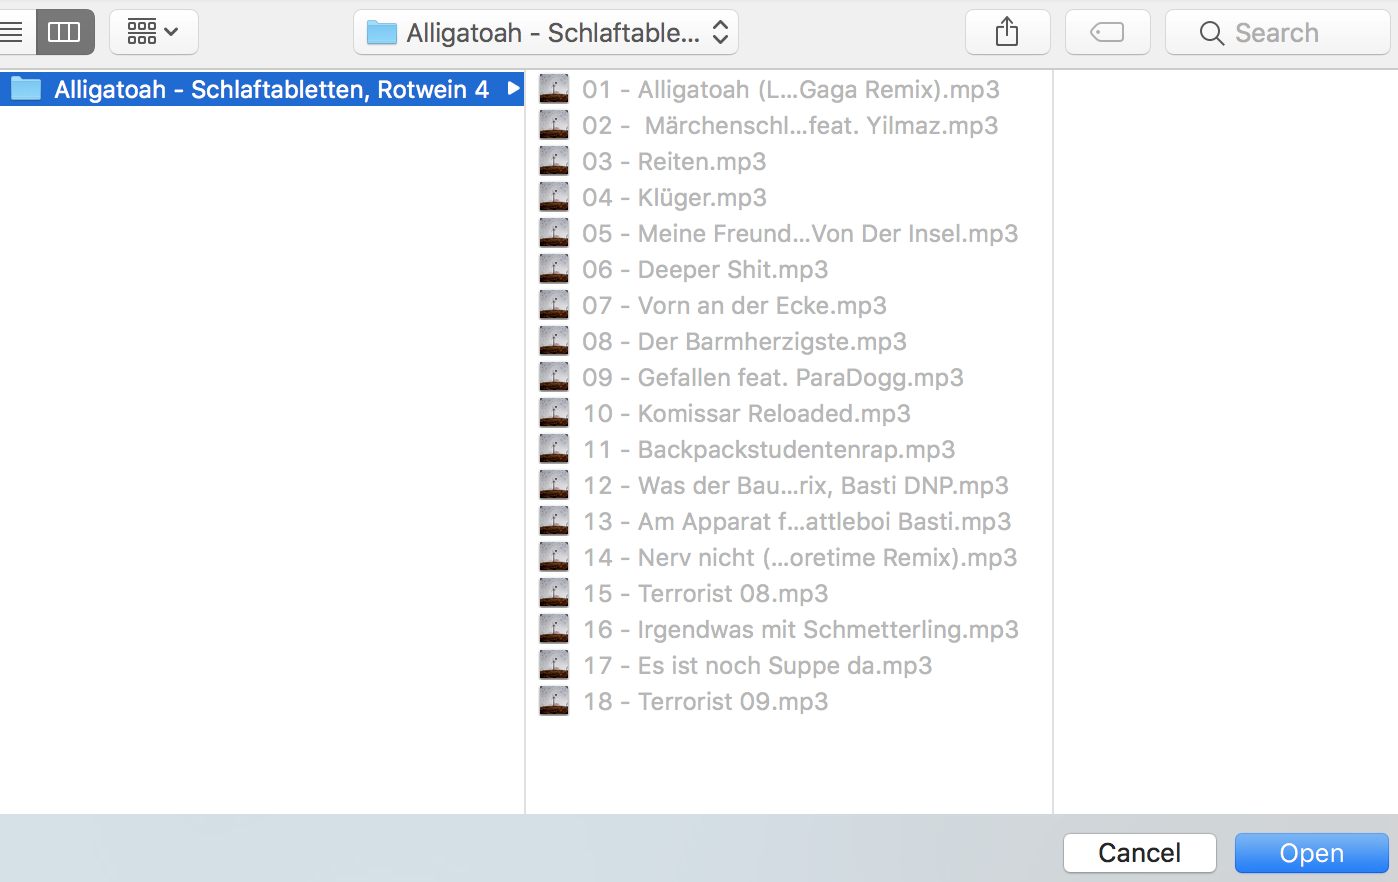Open the item arrangement dropdown
The height and width of the screenshot is (882, 1398).
coord(153,32)
